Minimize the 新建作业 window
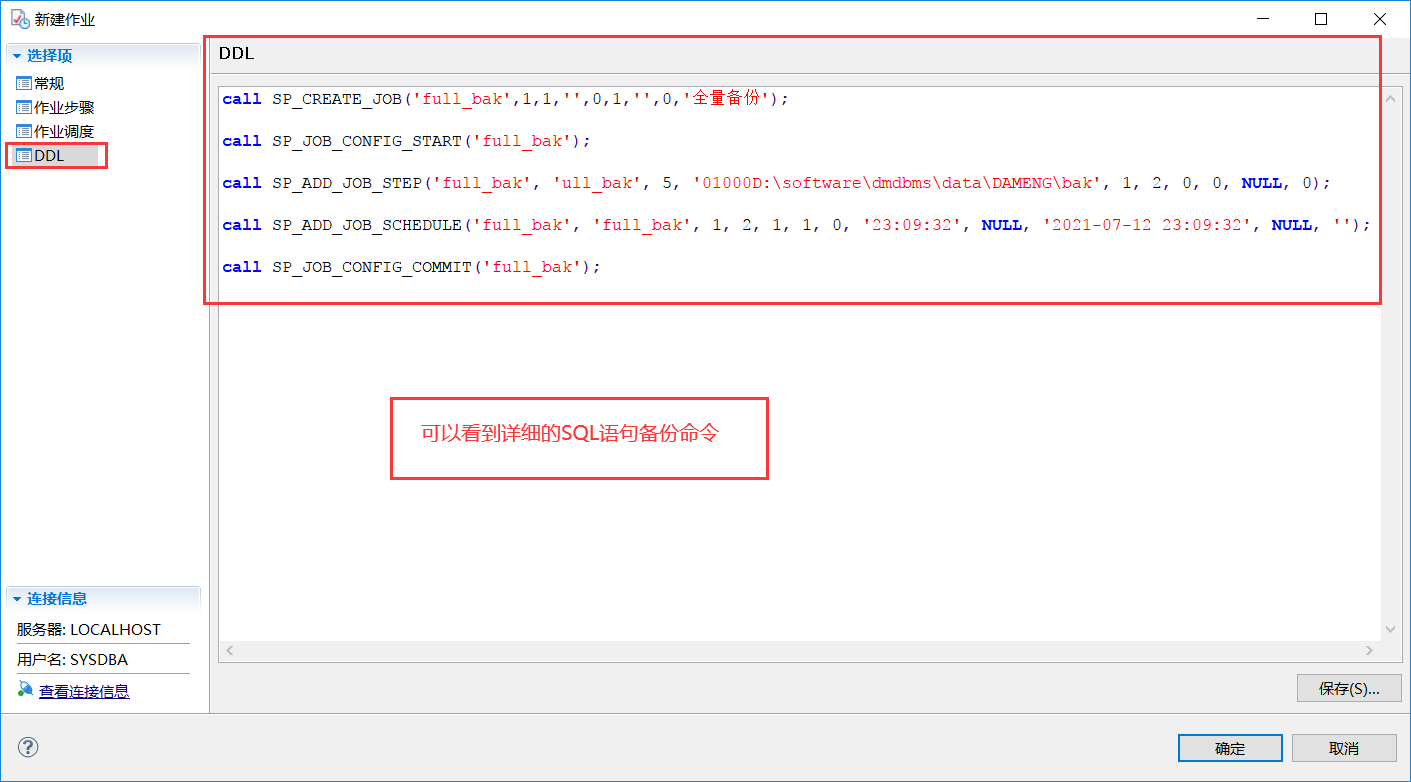Image resolution: width=1411 pixels, height=782 pixels. click(x=1263, y=19)
